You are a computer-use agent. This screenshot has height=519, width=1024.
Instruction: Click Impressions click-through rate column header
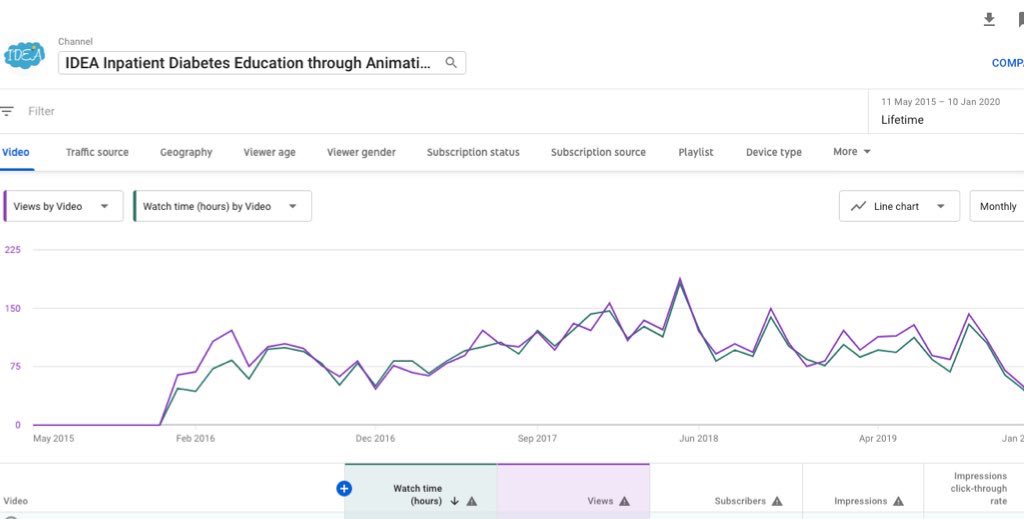980,488
